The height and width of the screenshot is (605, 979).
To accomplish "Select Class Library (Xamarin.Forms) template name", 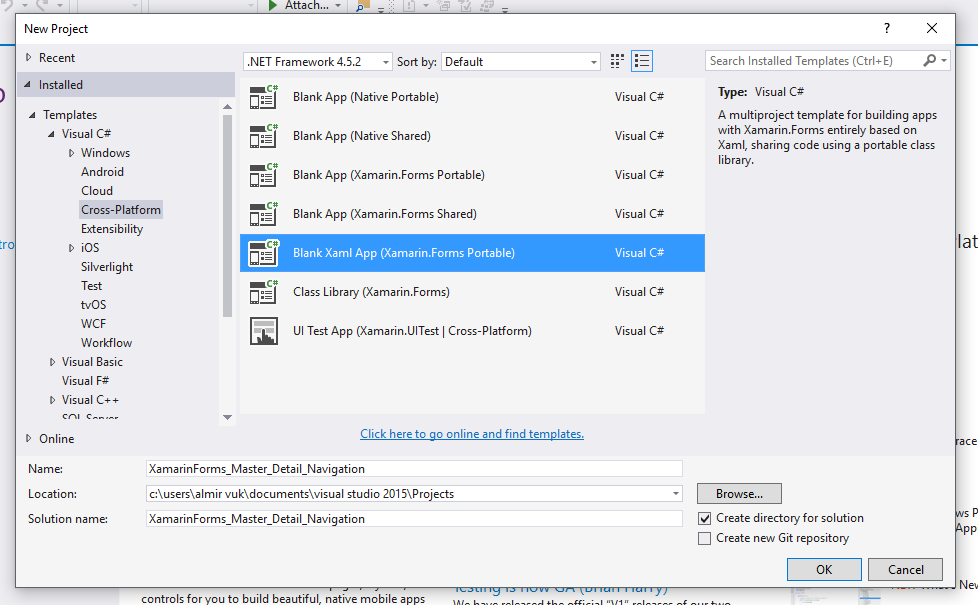I will coord(371,292).
